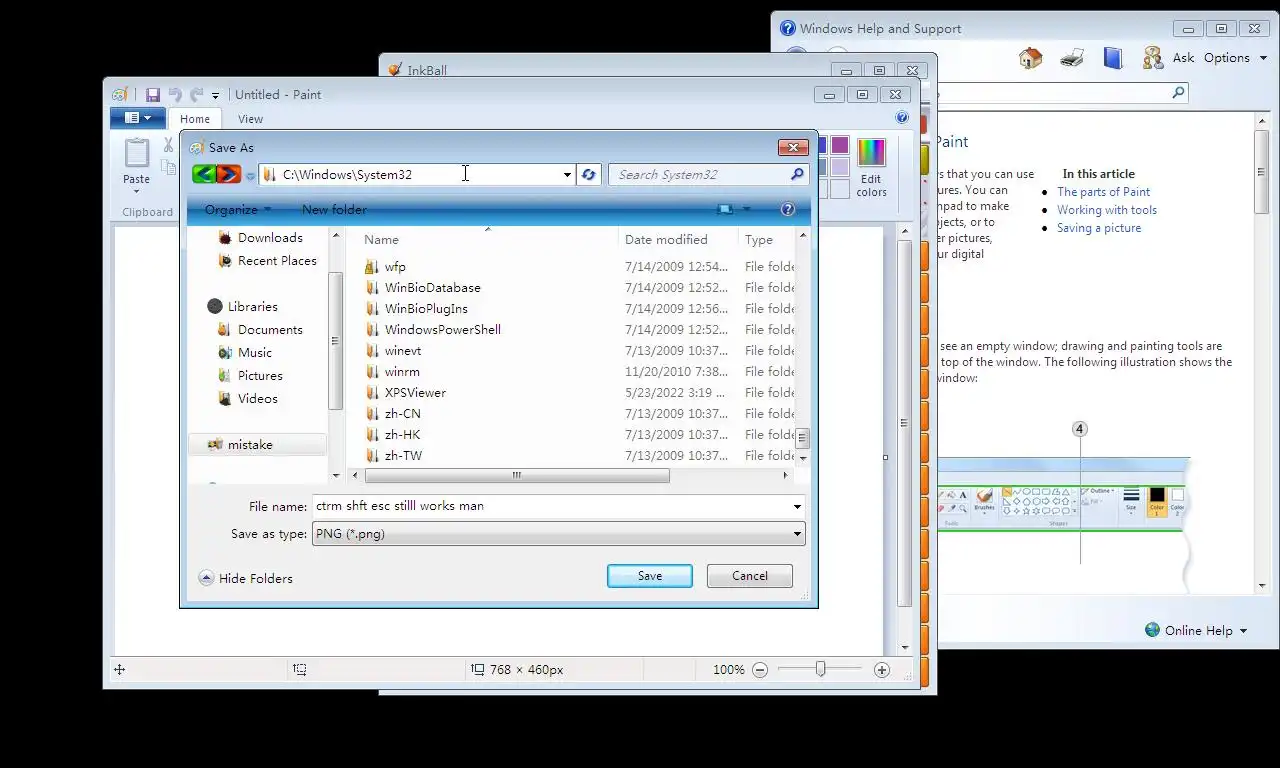Image resolution: width=1280 pixels, height=768 pixels.
Task: Open the blue Paint application menu button
Action: (x=138, y=118)
